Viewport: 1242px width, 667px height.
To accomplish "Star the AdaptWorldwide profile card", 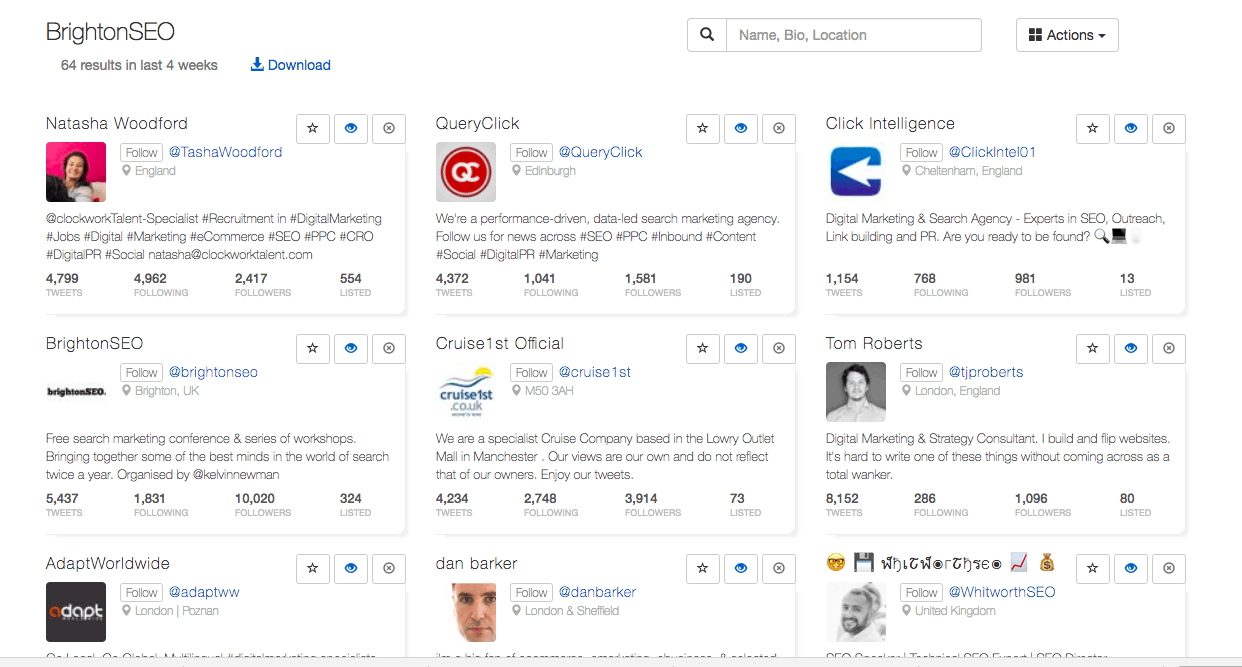I will click(x=313, y=568).
